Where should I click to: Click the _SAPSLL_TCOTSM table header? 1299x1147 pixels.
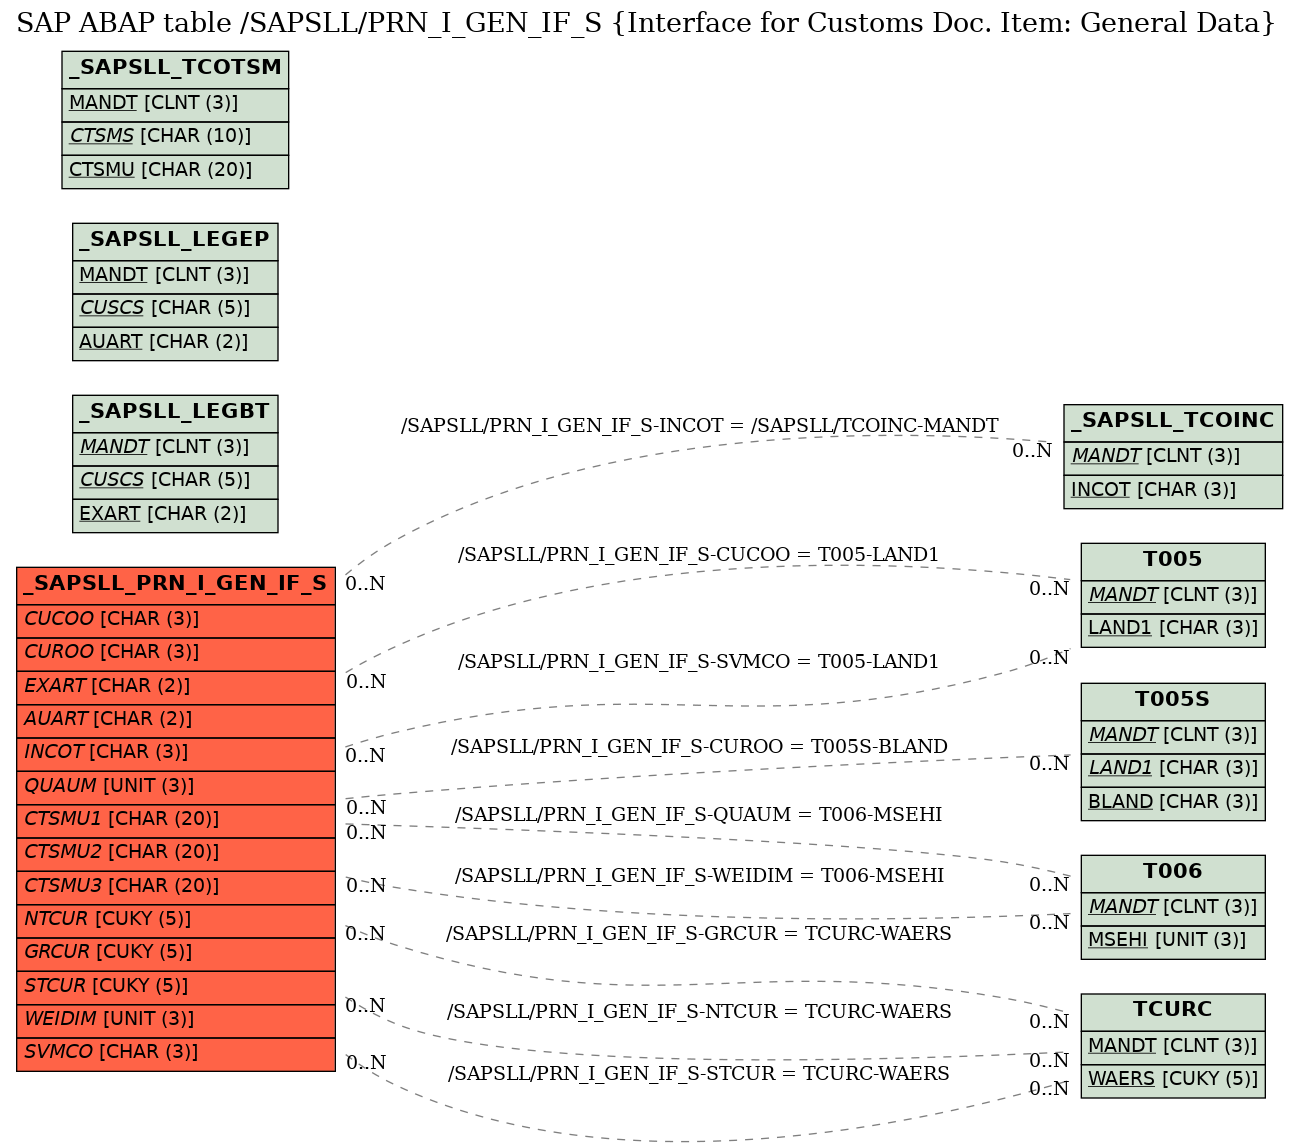tap(175, 69)
